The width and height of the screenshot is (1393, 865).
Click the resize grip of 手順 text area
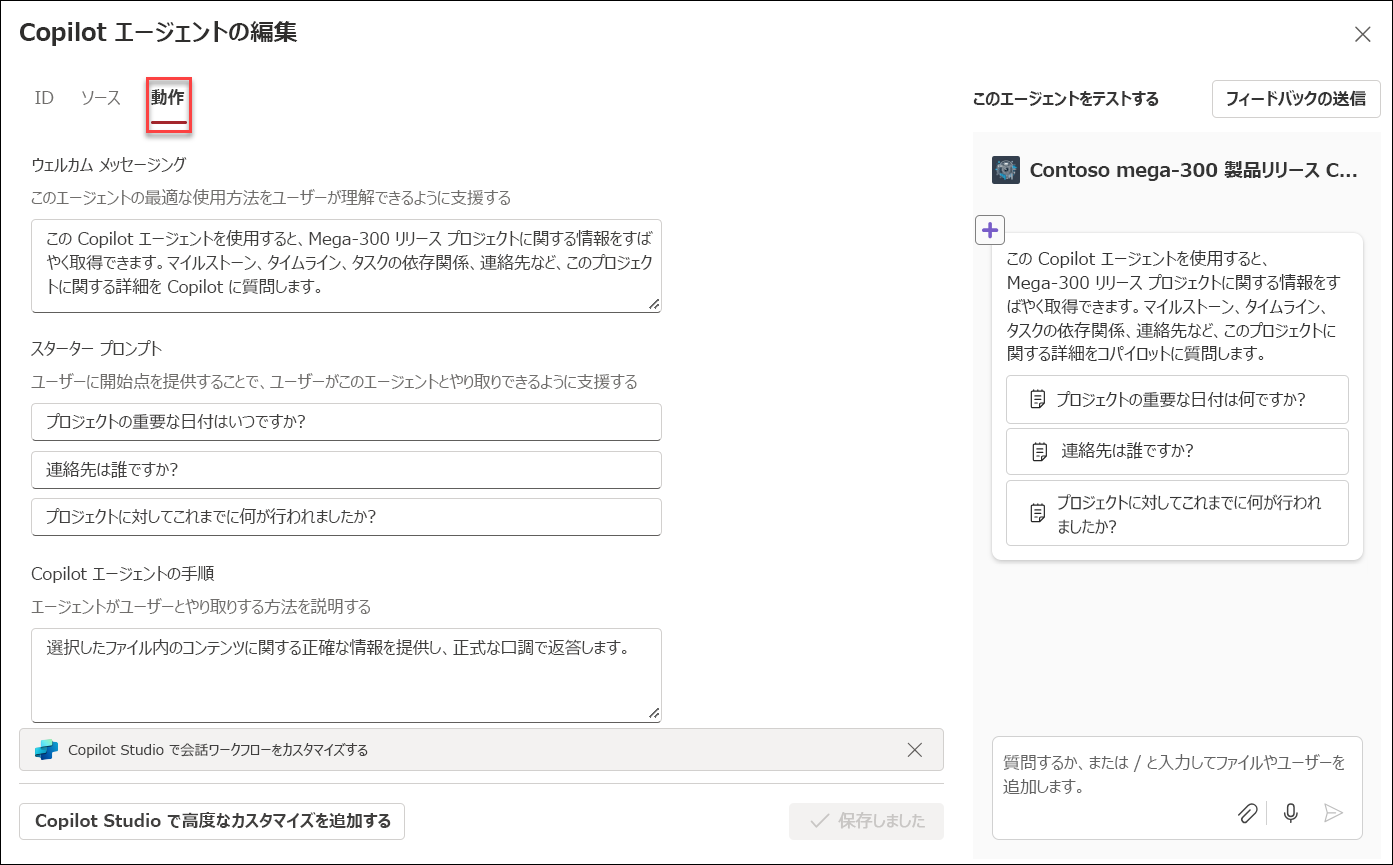654,714
